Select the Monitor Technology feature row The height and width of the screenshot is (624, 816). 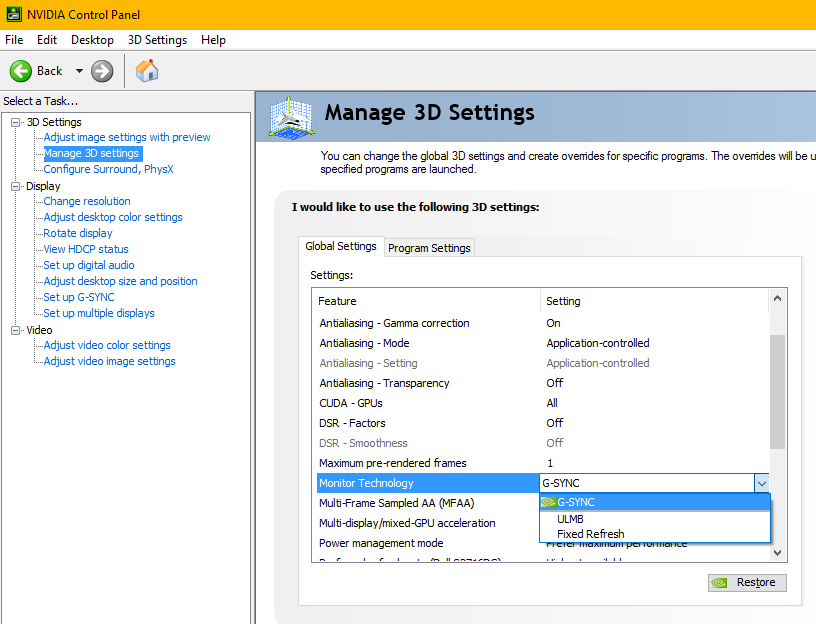[x=428, y=483]
